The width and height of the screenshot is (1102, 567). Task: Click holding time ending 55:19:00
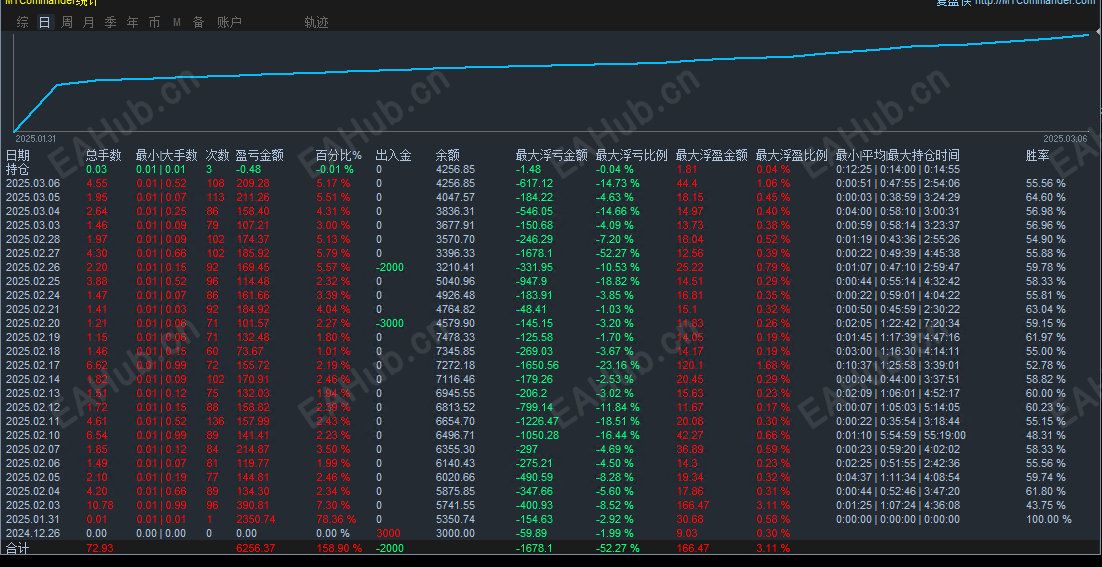click(900, 435)
